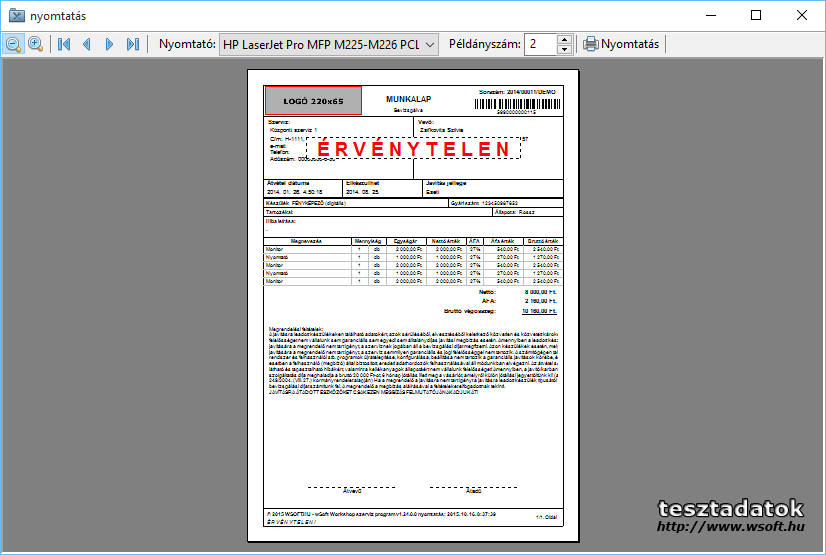The image size is (826, 555).
Task: Click the zoom in magnifier icon
Action: click(x=35, y=44)
